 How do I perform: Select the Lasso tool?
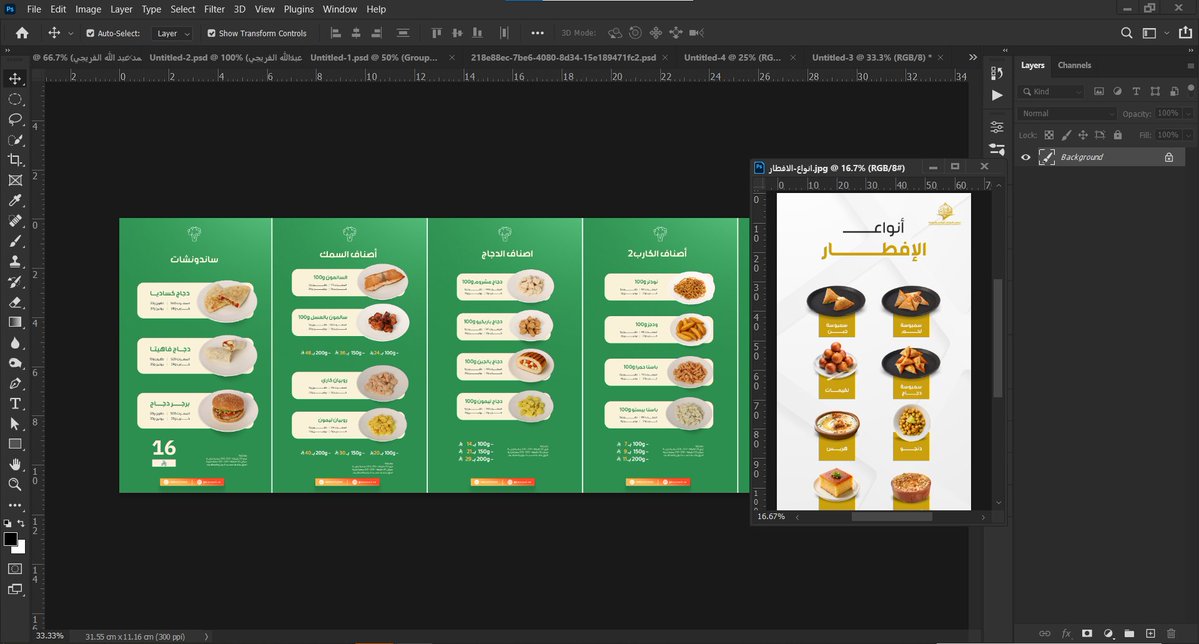click(15, 119)
